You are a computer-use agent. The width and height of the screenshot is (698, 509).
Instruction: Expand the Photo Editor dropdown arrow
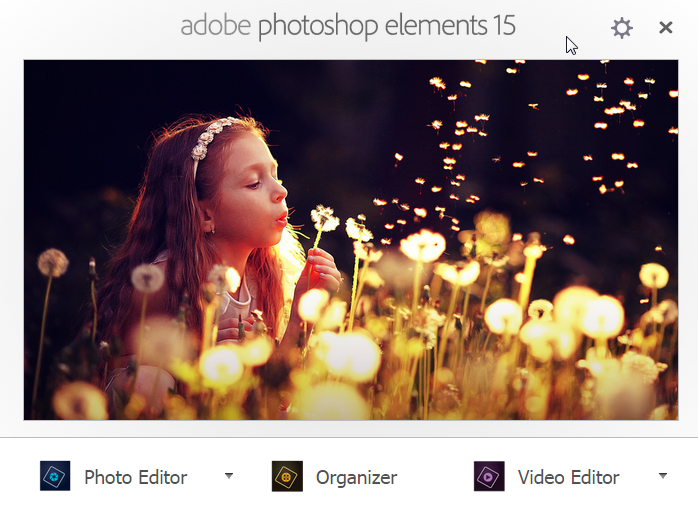pyautogui.click(x=229, y=476)
